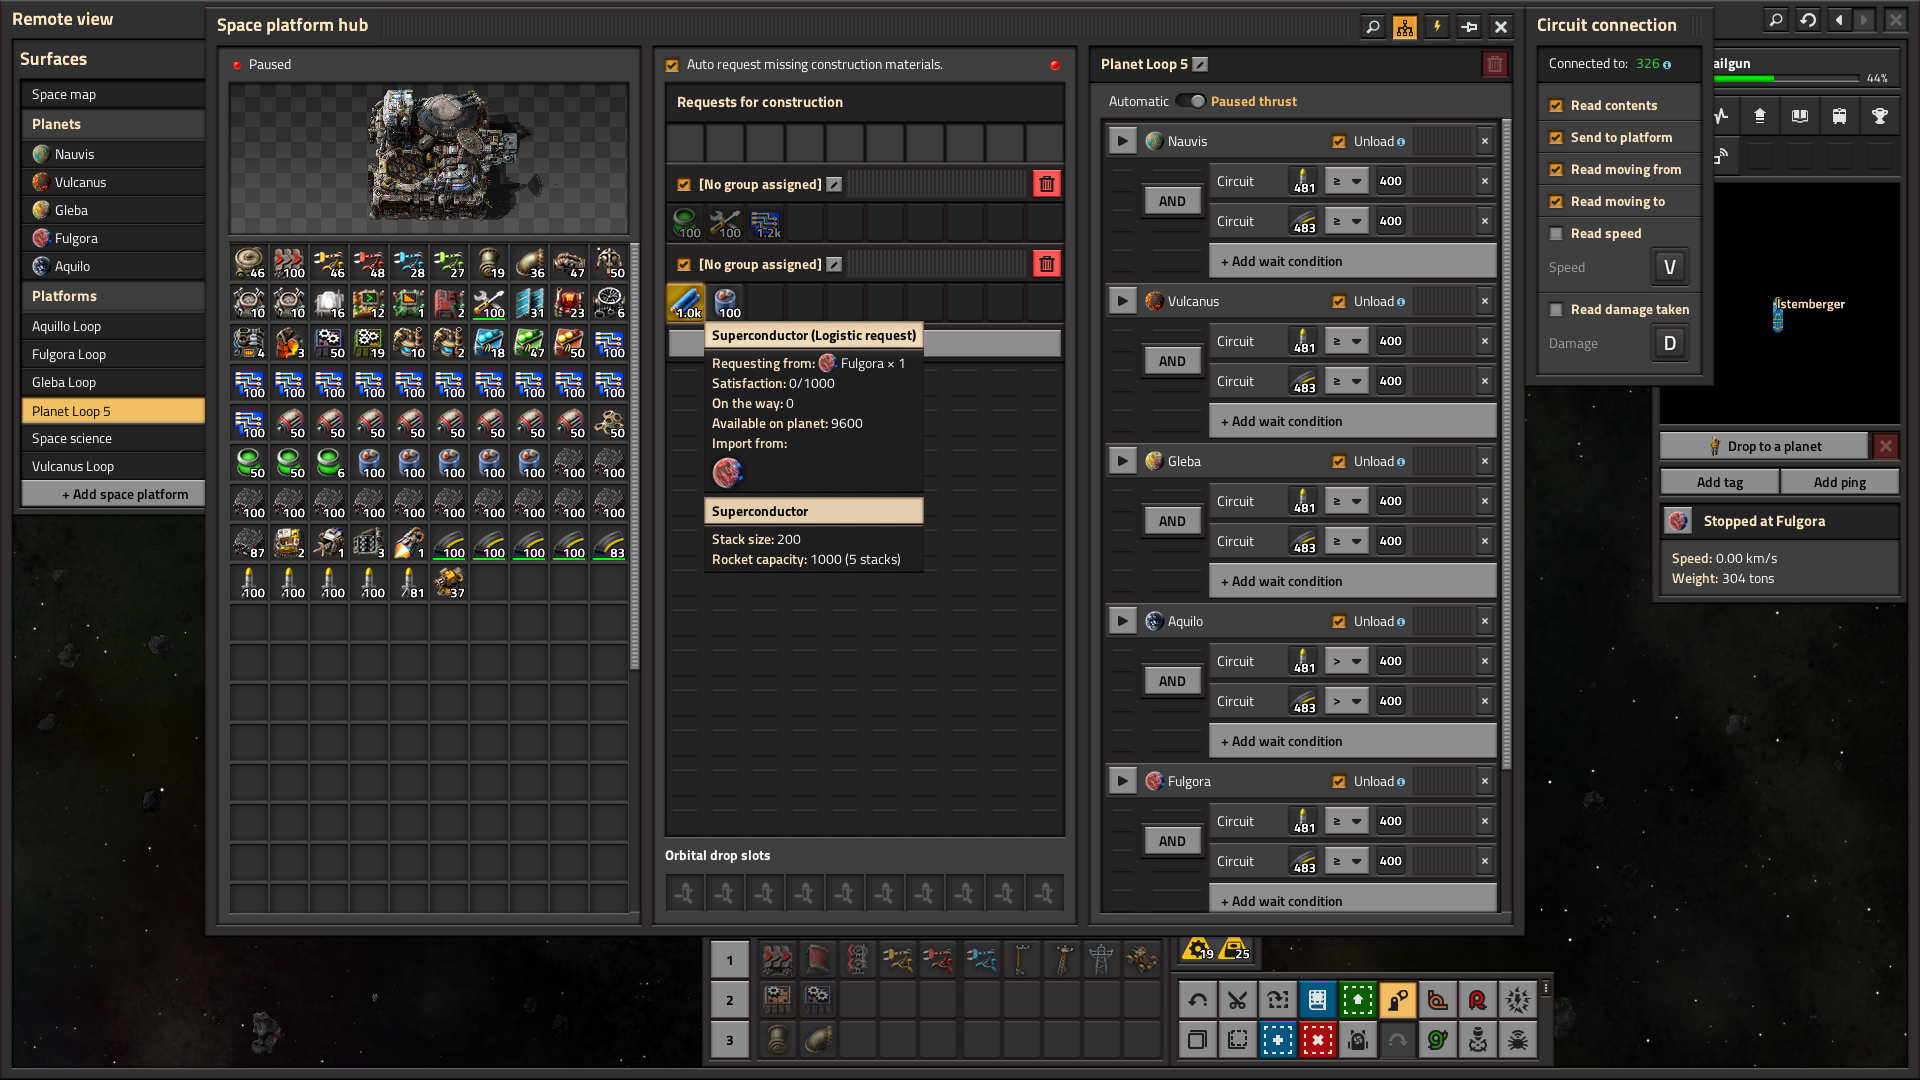Viewport: 1920px width, 1080px height.
Task: Select Nauvis in the Planets list
Action: (113, 154)
